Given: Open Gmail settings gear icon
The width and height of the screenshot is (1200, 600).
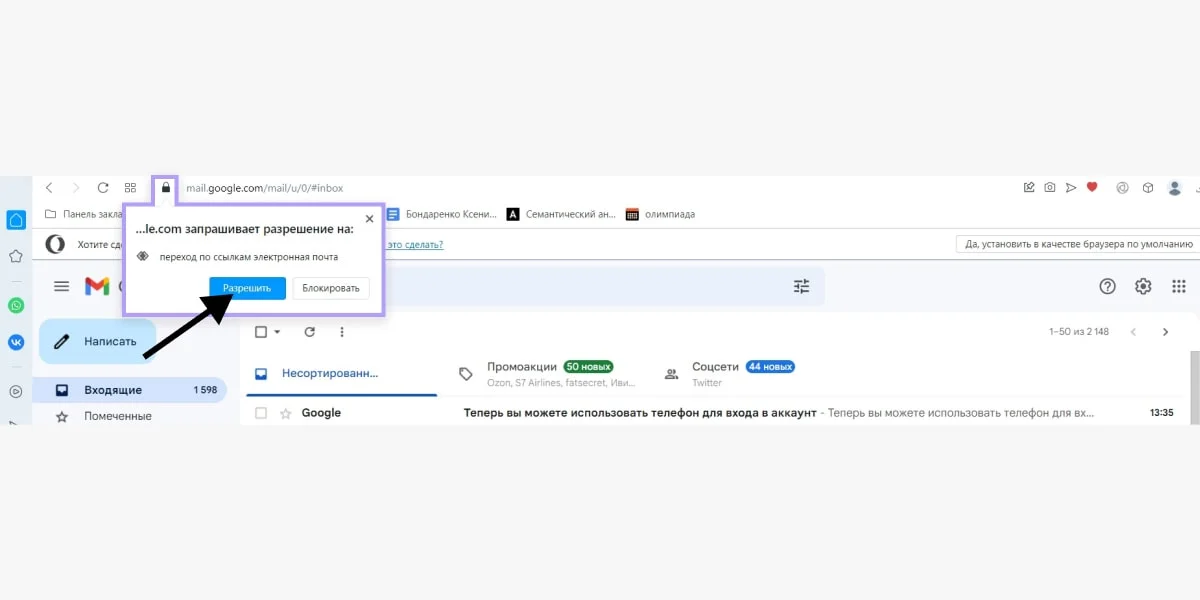Looking at the screenshot, I should (1143, 286).
